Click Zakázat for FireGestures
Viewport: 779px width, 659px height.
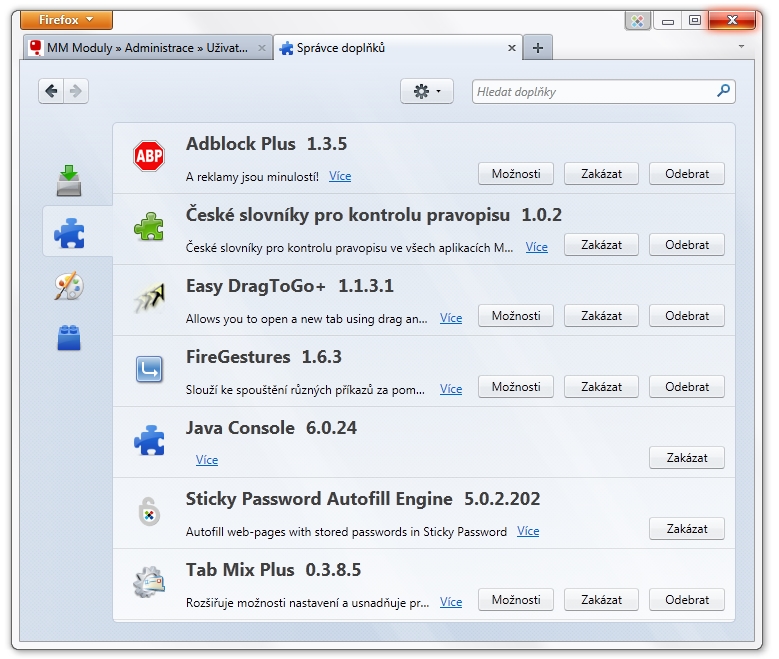click(x=601, y=387)
